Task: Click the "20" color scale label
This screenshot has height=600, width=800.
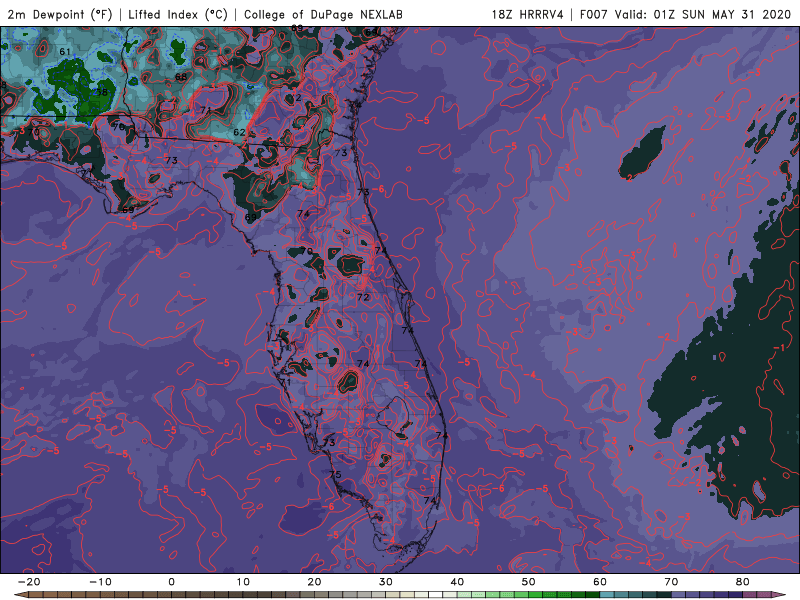Action: pos(314,582)
